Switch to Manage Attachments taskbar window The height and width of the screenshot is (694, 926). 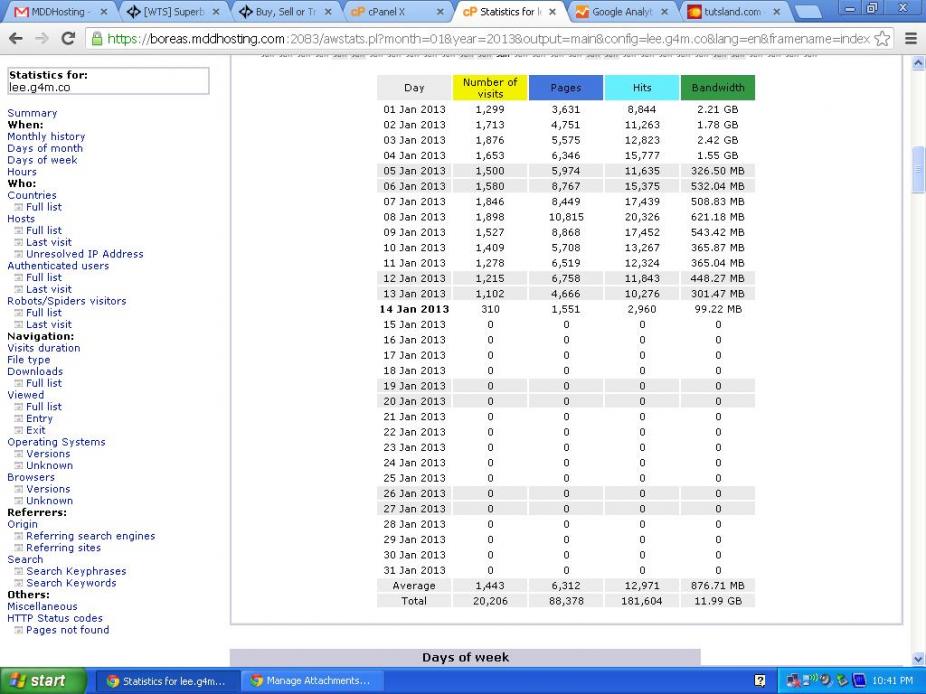tap(310, 681)
